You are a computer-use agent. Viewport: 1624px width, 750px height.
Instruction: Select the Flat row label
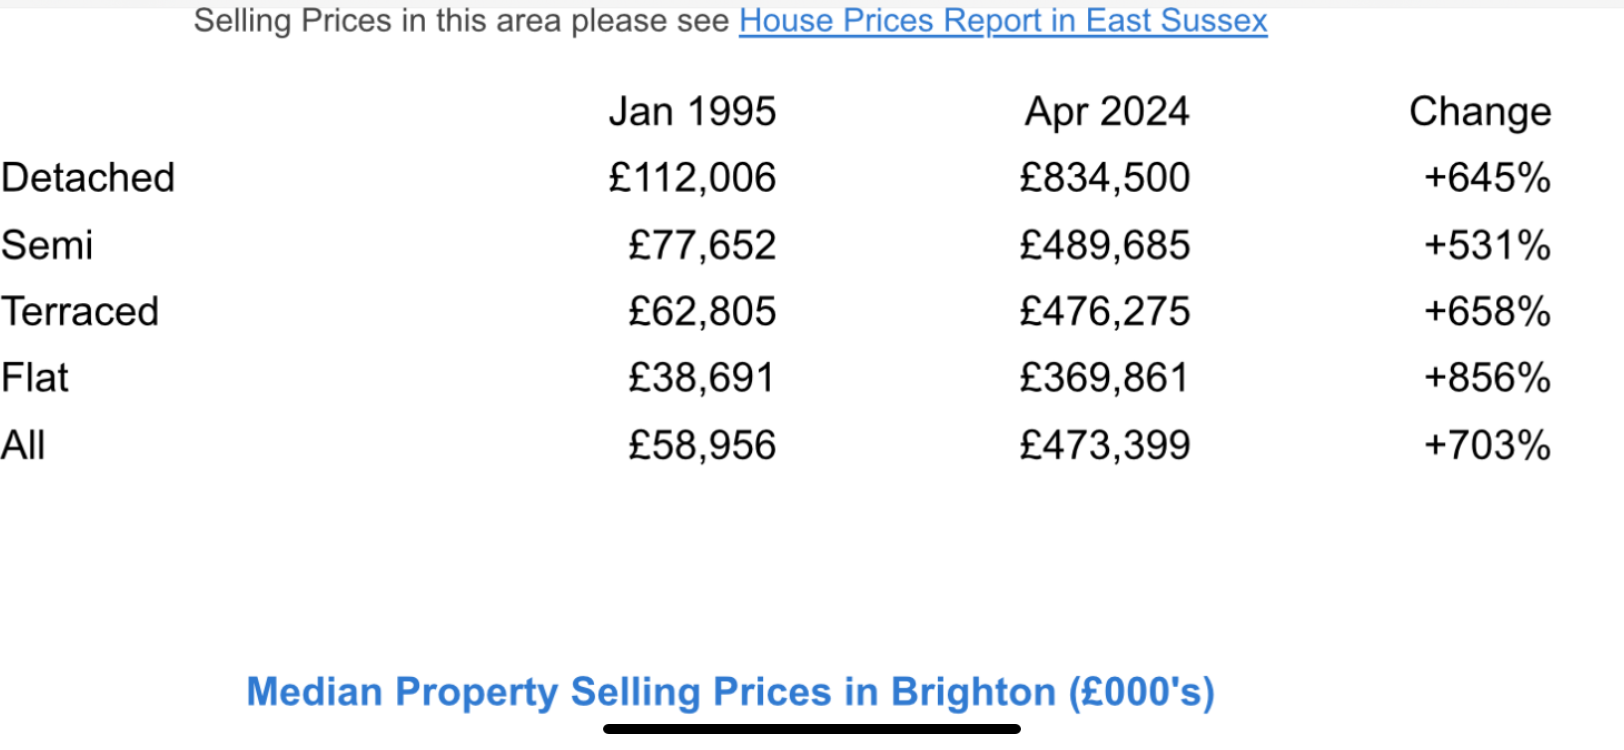click(x=35, y=378)
